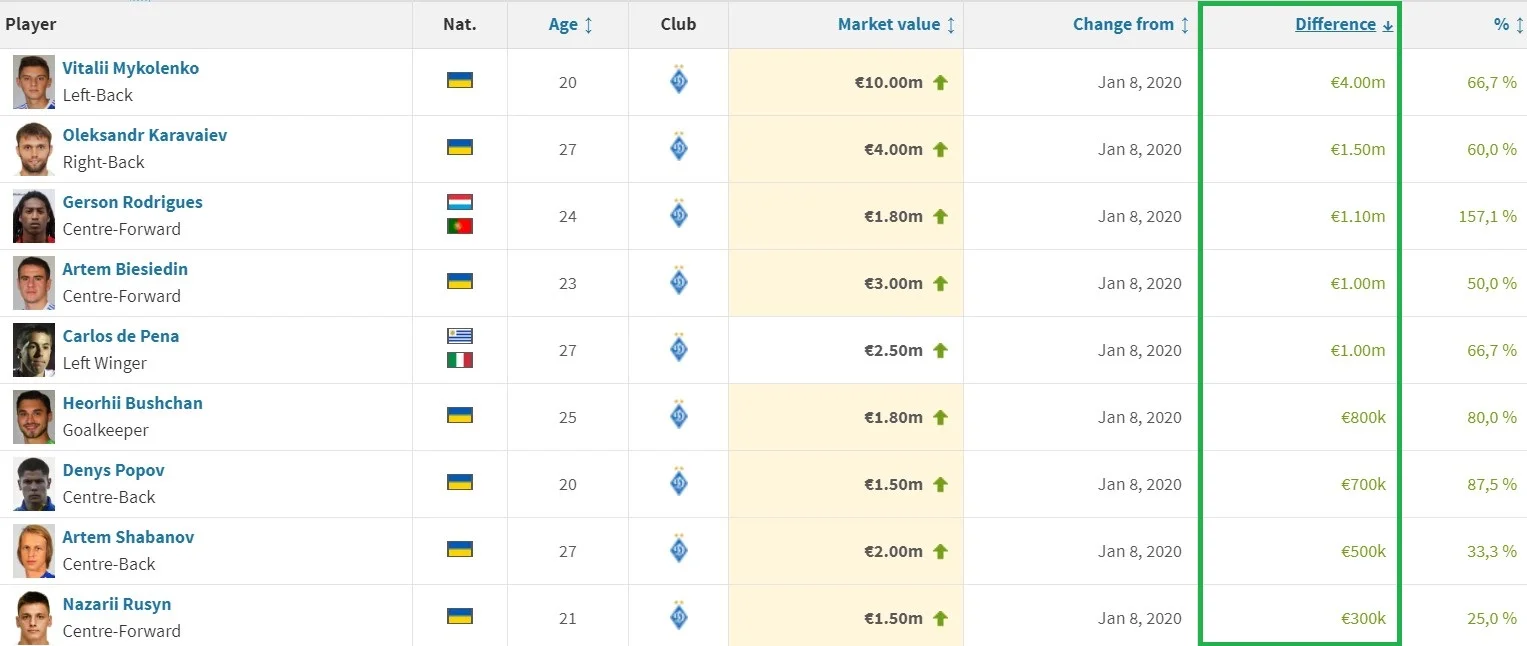Click the Italy flag in Carlos de Pena's row

[x=460, y=360]
